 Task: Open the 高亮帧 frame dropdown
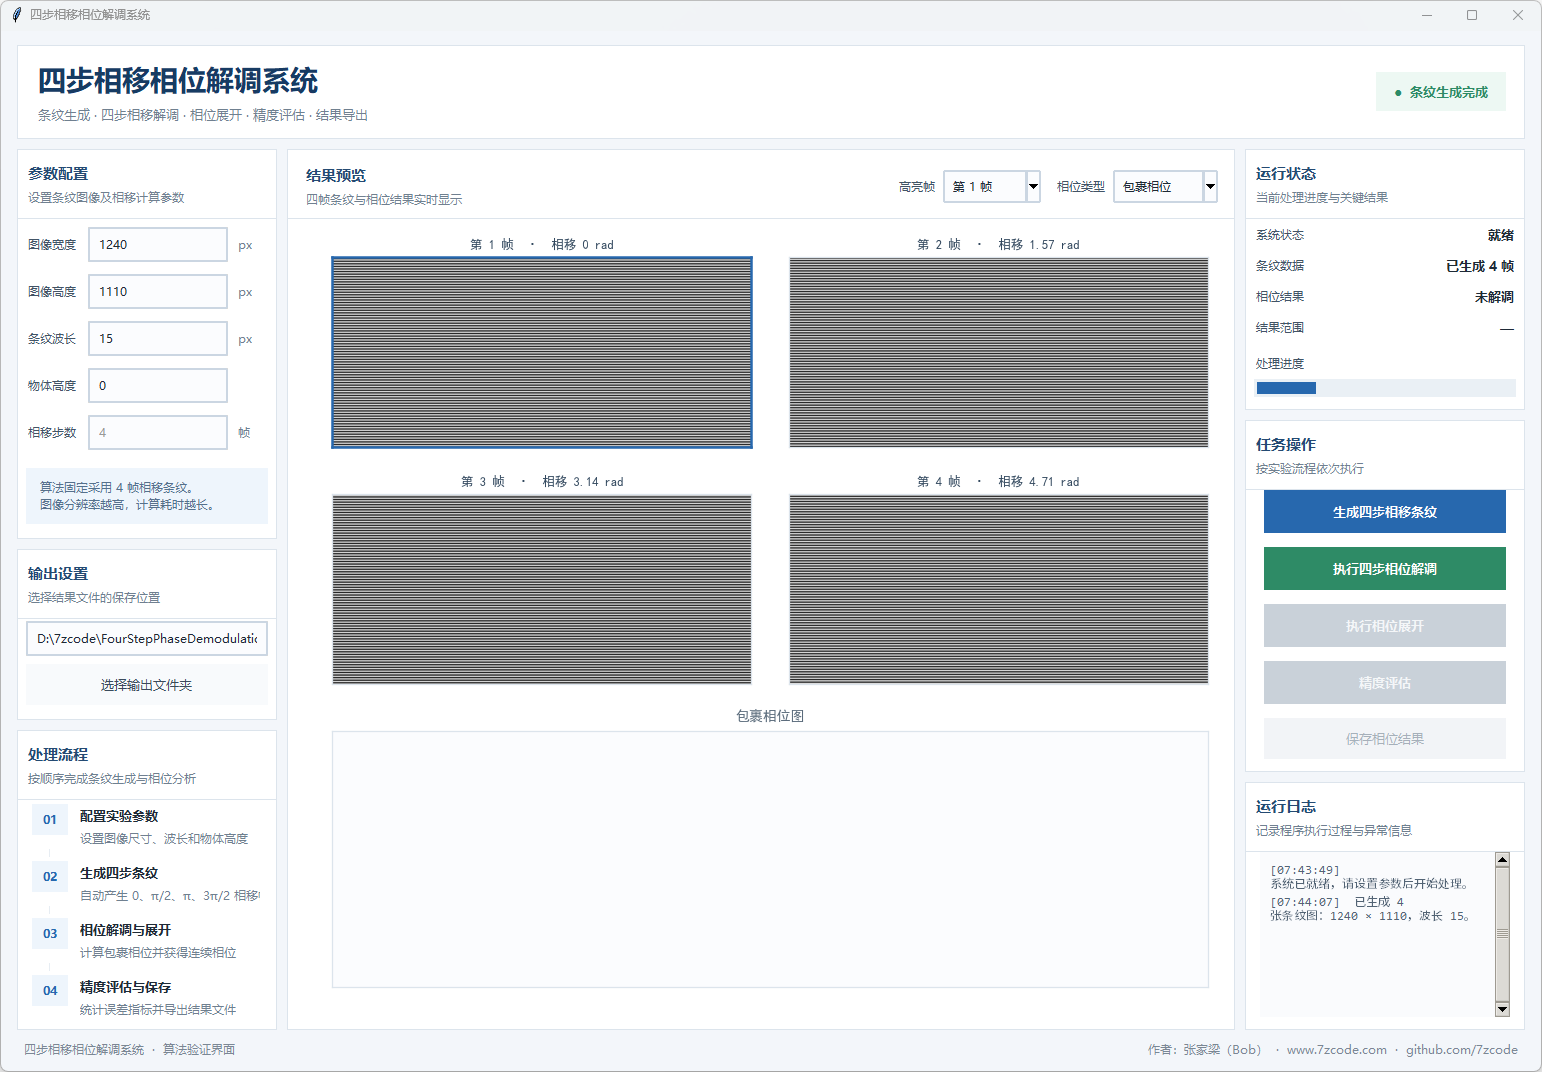pos(991,186)
